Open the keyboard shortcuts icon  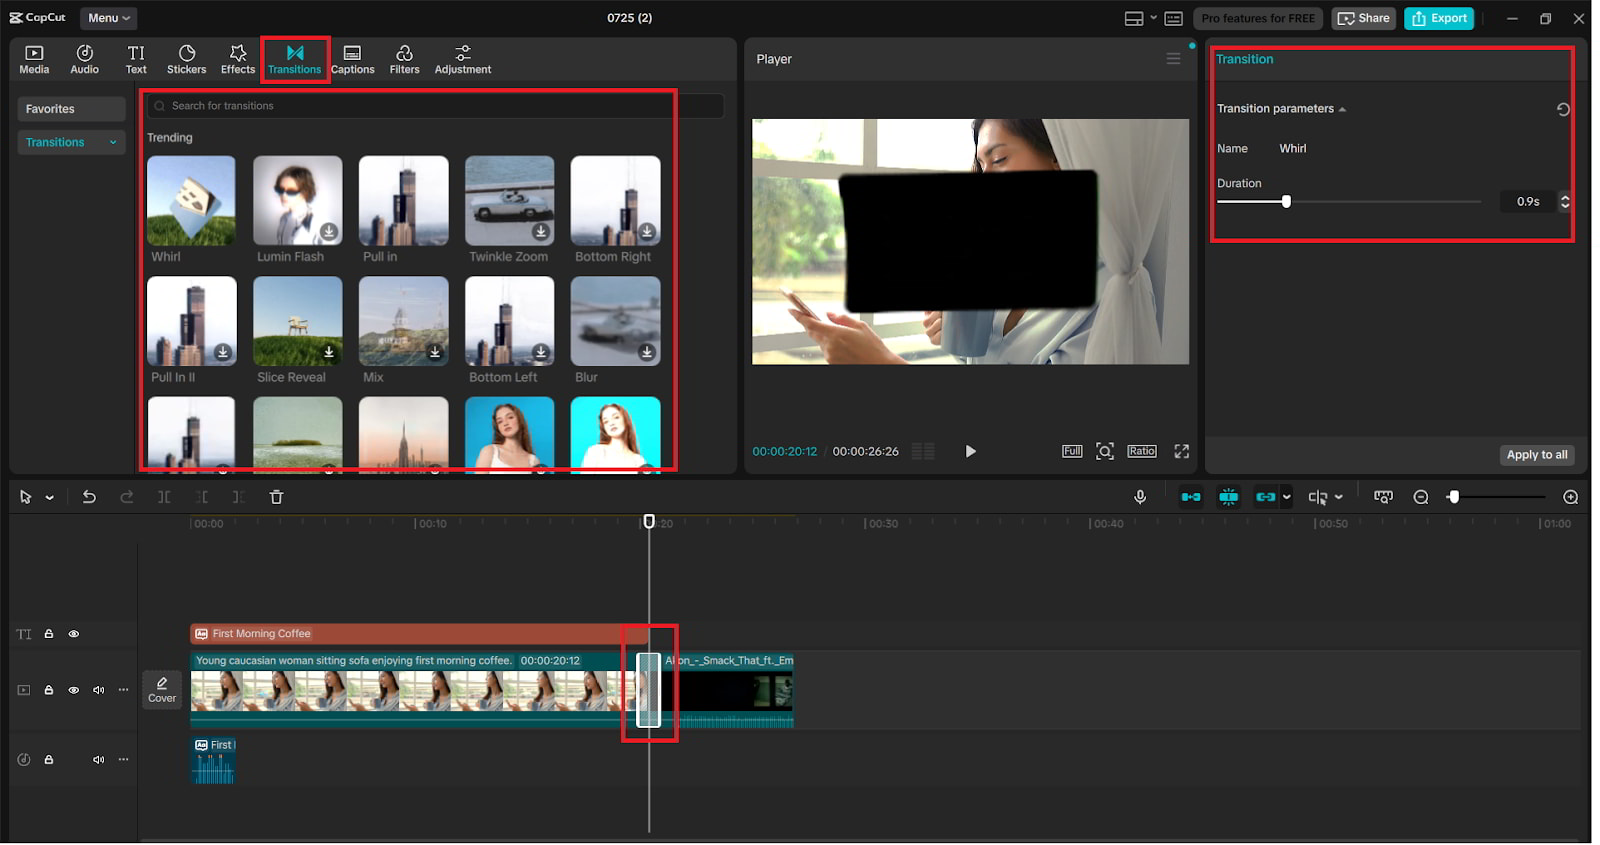click(1174, 18)
